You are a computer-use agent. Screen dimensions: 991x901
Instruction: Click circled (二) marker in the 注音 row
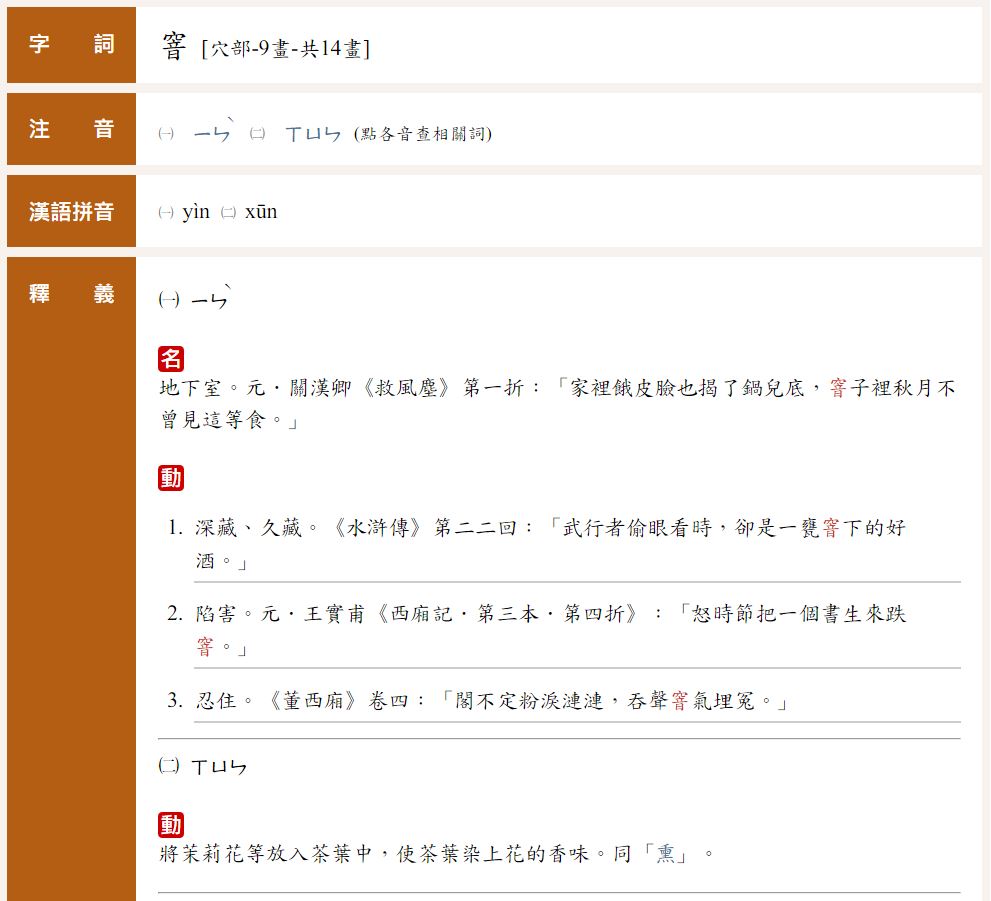pyautogui.click(x=257, y=134)
